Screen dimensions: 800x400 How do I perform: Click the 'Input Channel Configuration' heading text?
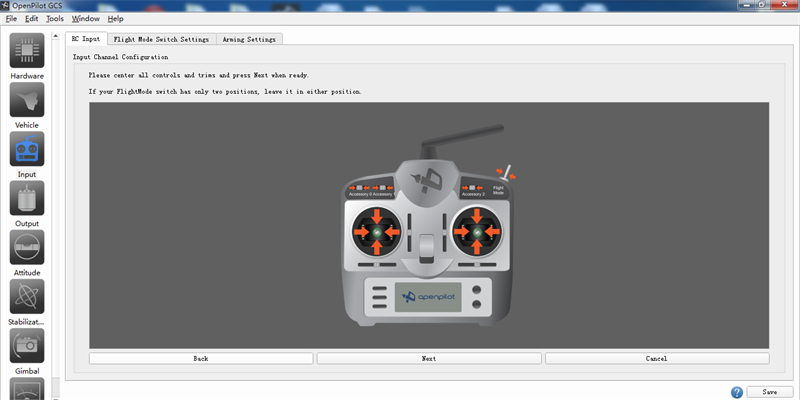[120, 57]
